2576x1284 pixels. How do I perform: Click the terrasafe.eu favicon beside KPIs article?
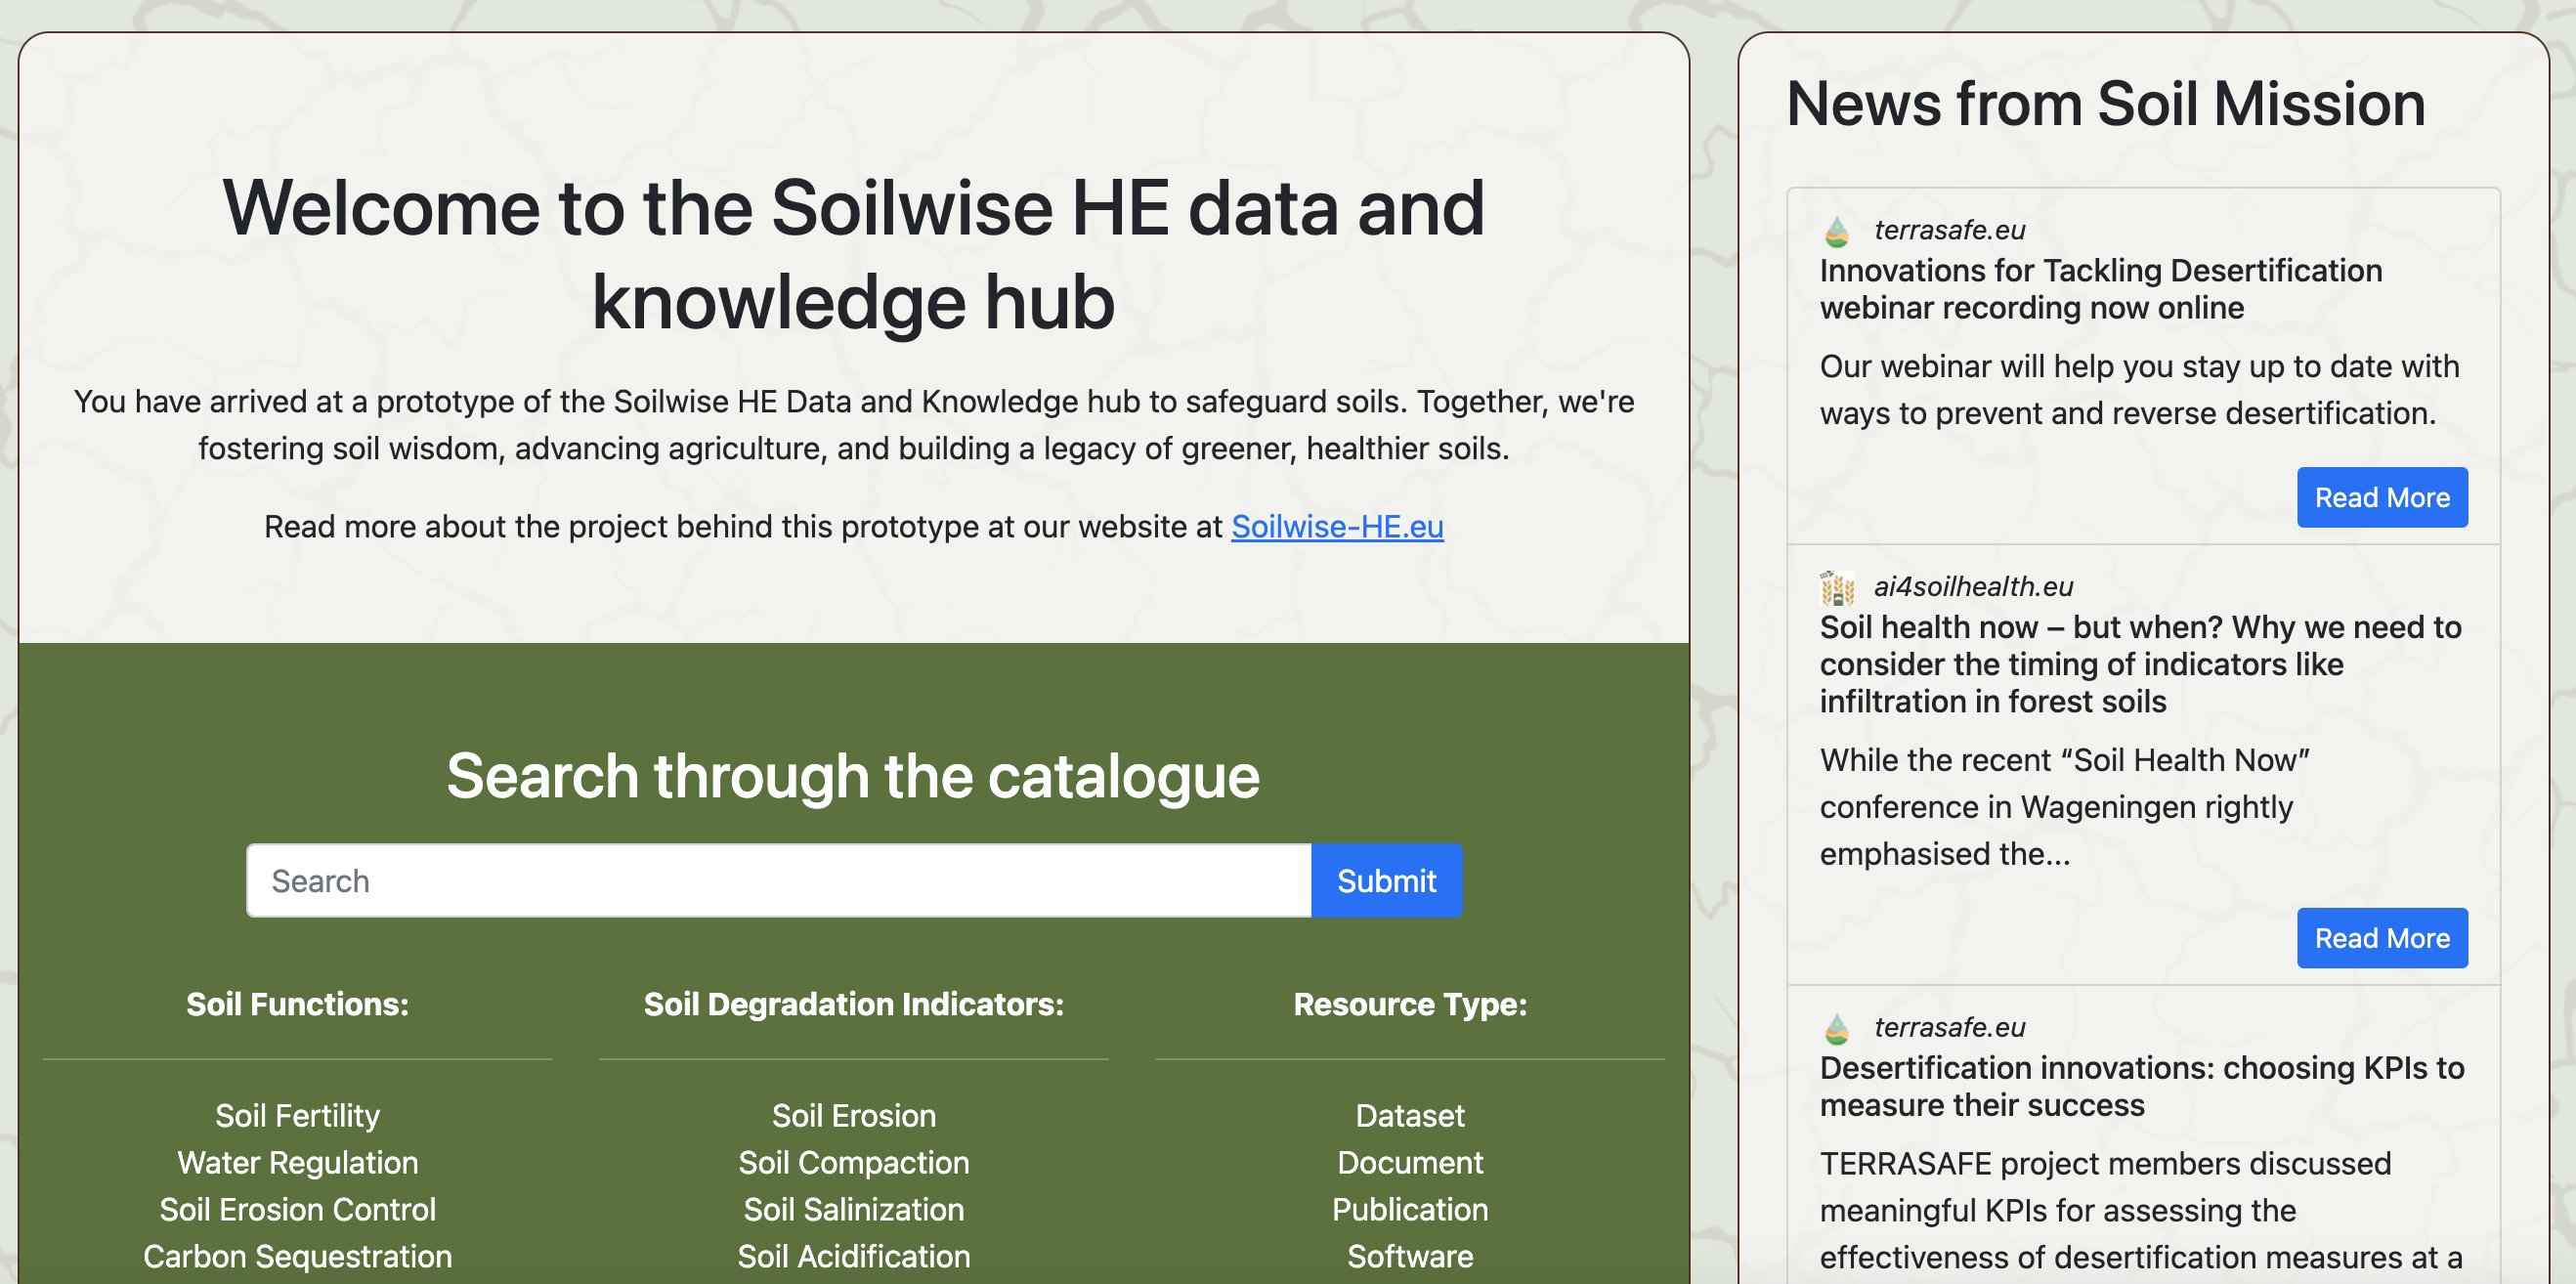click(x=1837, y=1028)
